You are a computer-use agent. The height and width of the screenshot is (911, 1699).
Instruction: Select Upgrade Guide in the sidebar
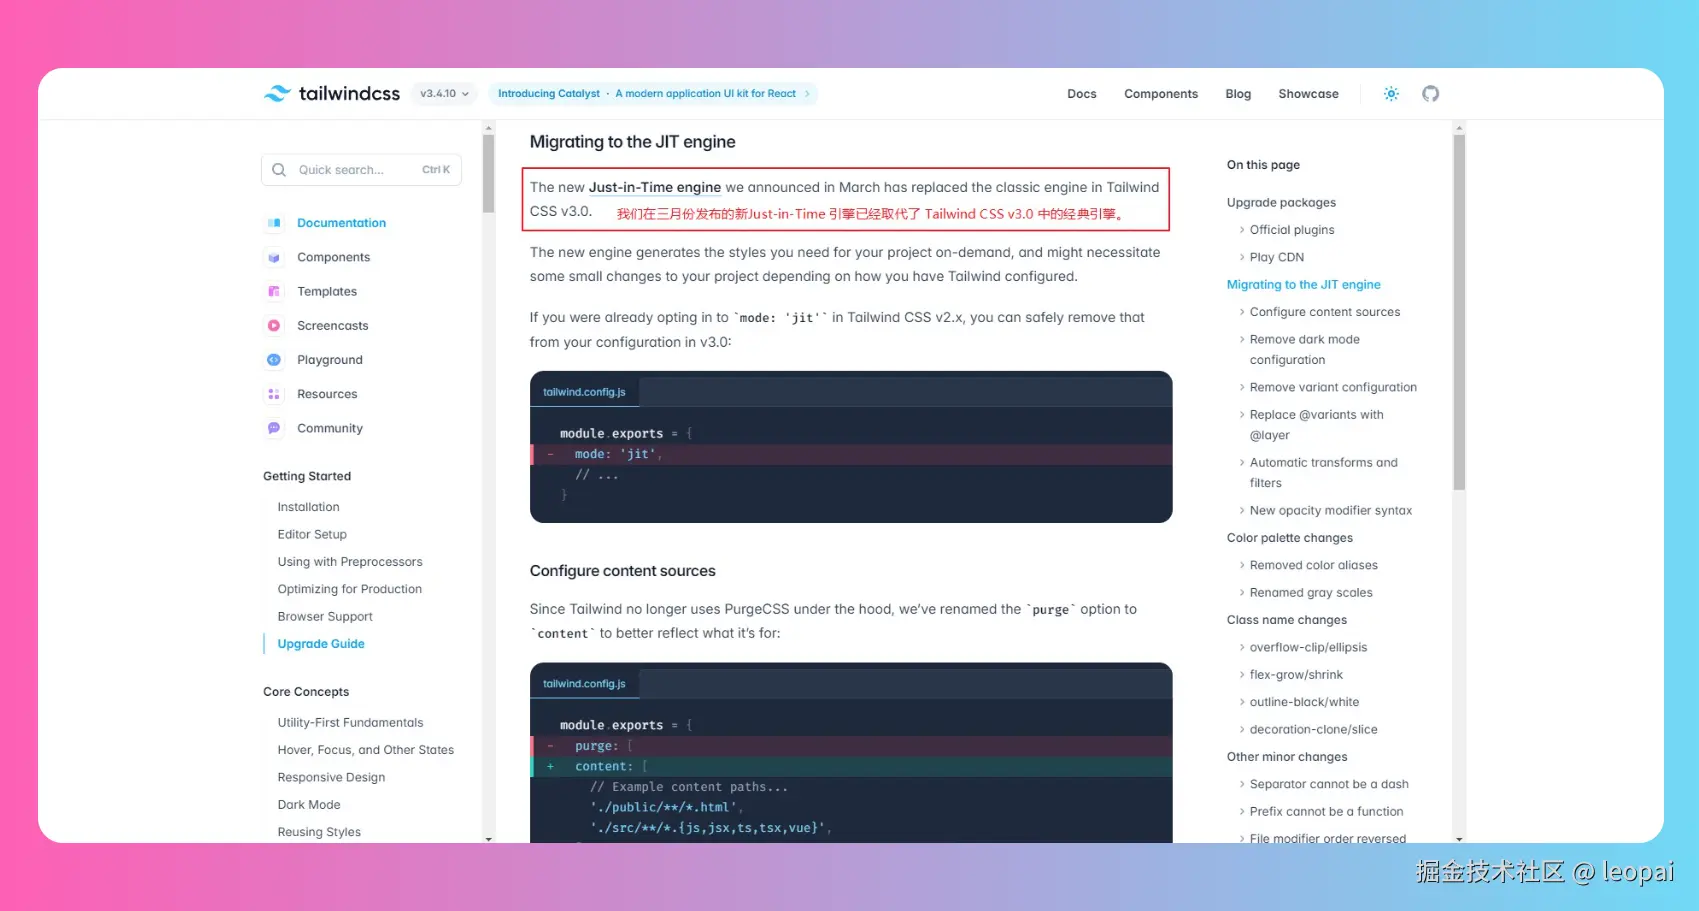tap(321, 644)
